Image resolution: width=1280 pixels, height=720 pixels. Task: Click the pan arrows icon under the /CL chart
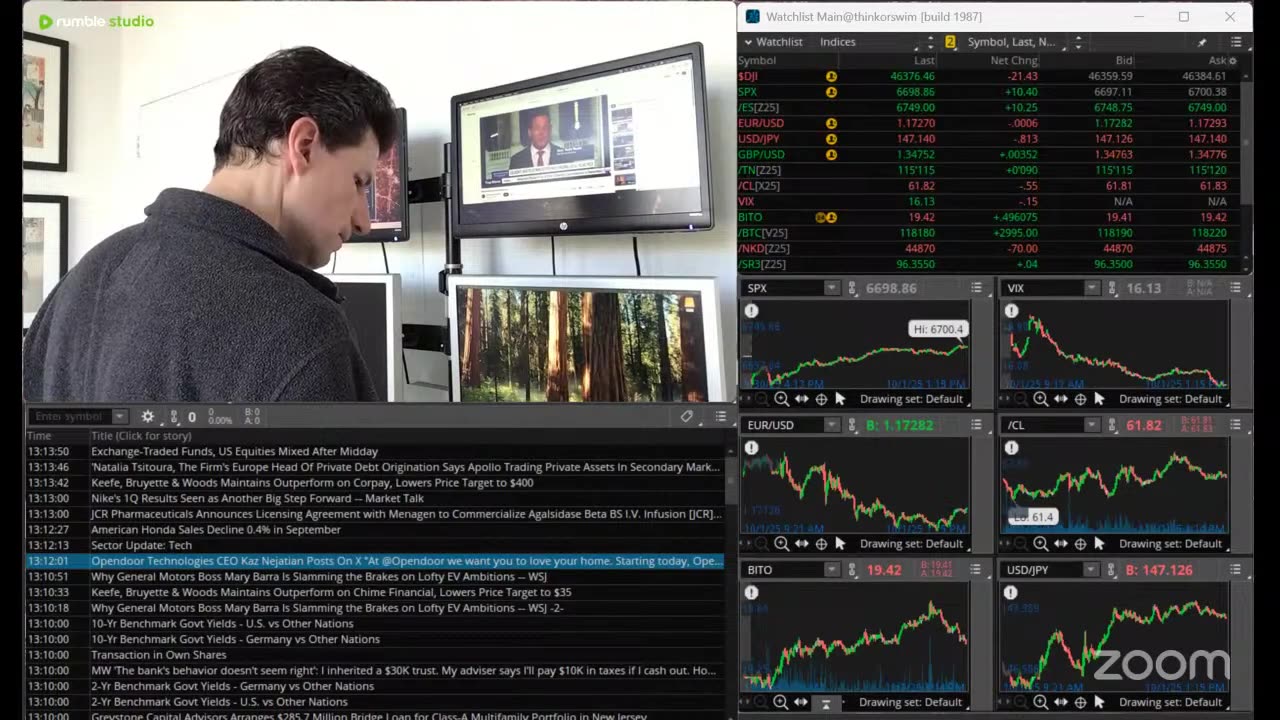click(1060, 544)
